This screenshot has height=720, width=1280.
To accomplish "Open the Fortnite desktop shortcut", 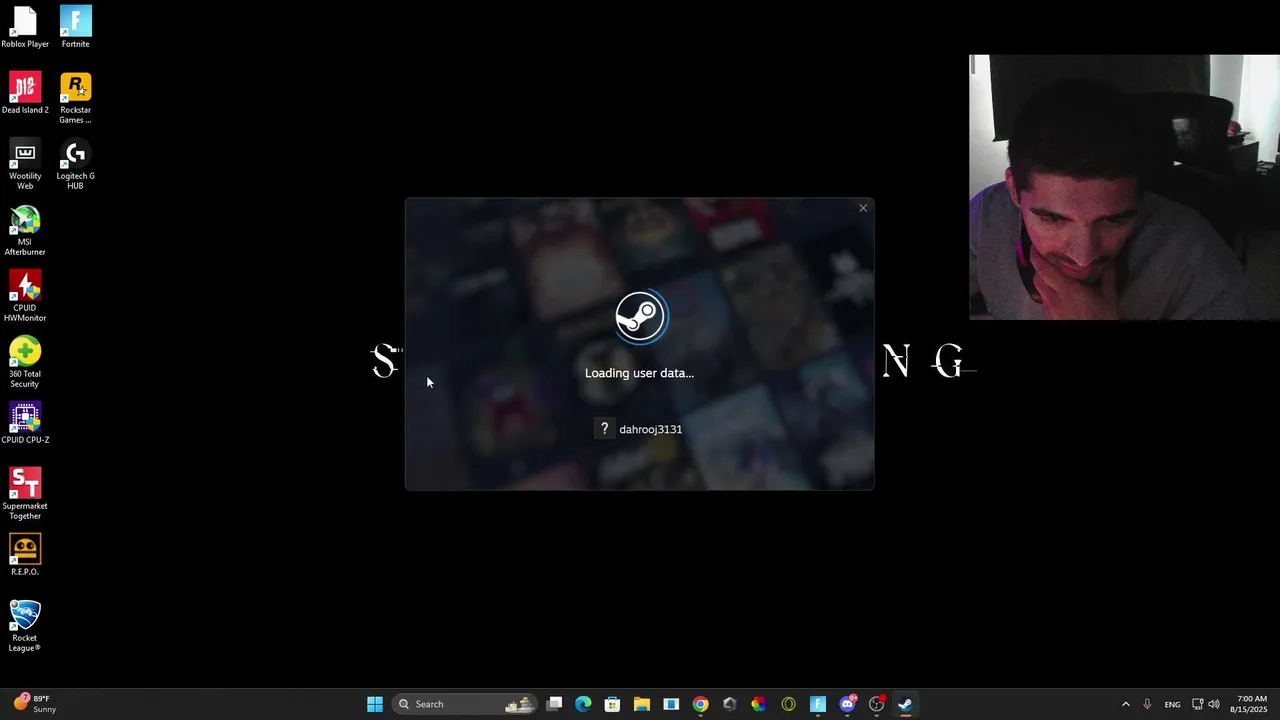I will 75,27.
